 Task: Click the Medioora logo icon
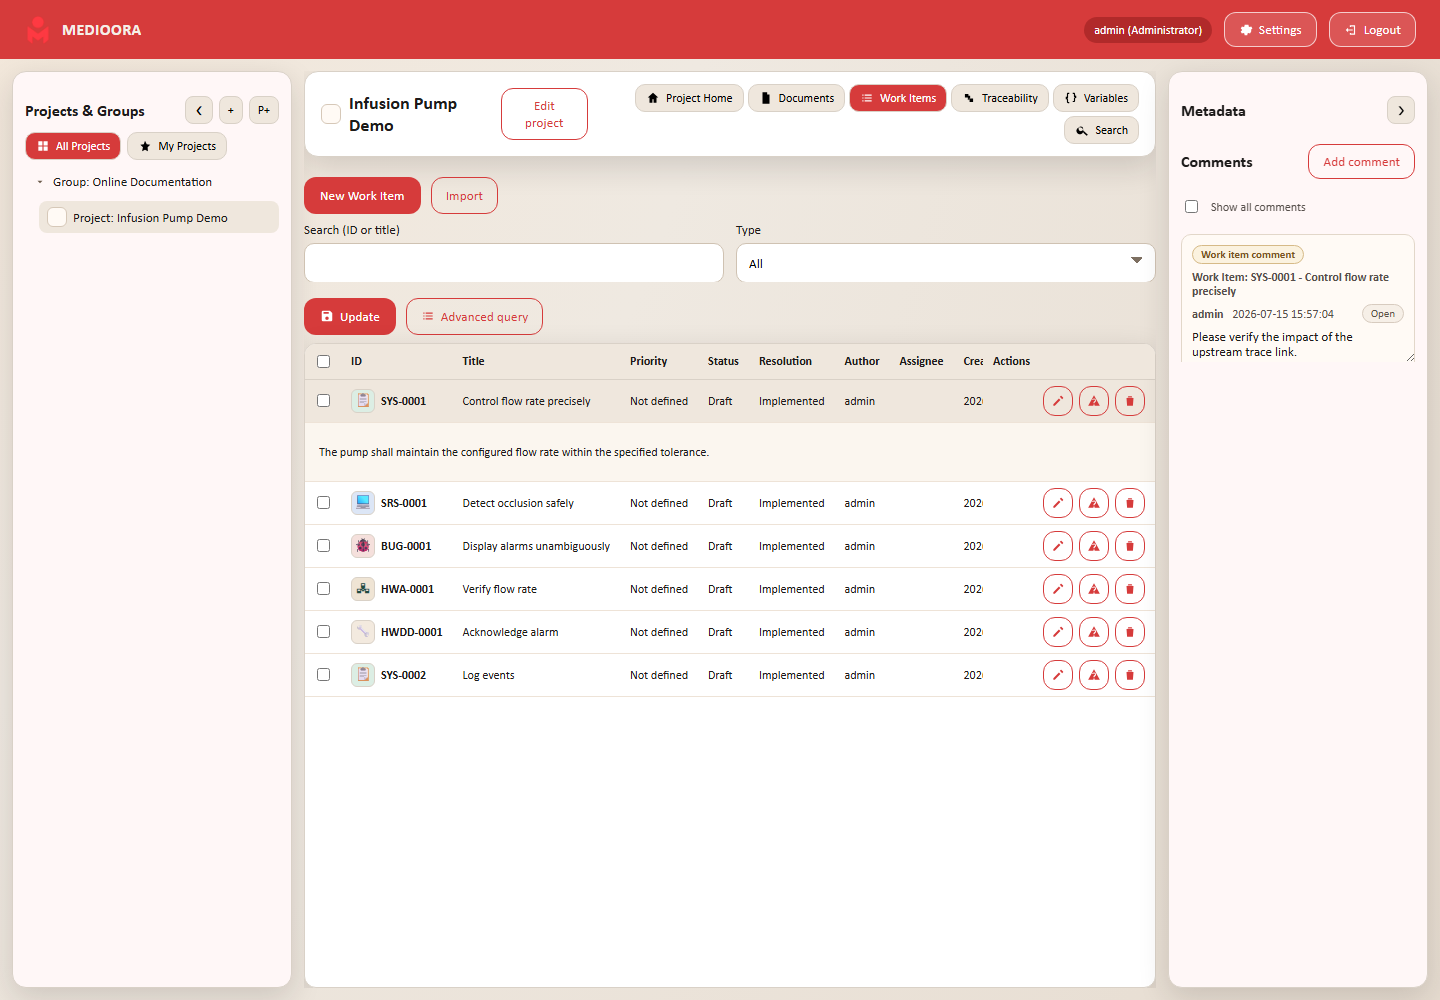[x=38, y=30]
